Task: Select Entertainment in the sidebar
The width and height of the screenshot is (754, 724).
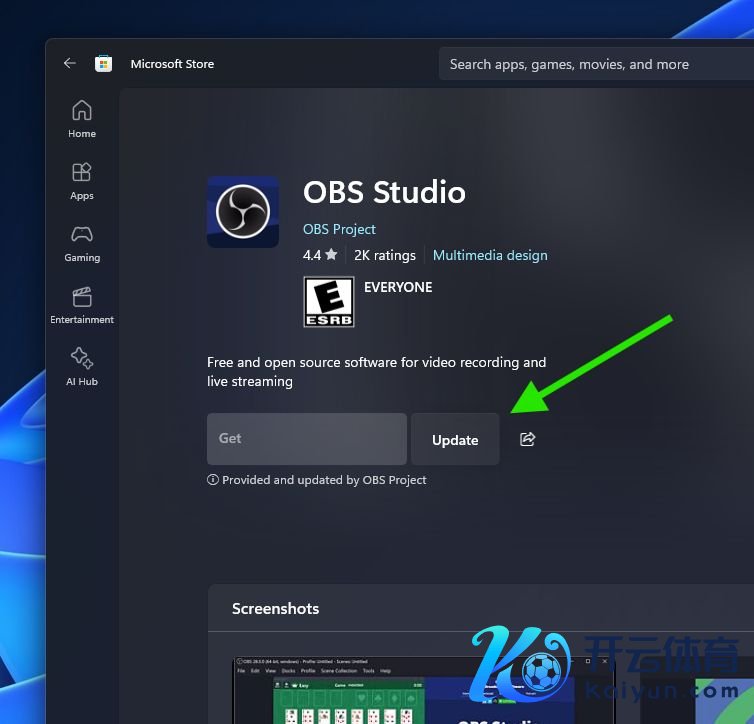Action: pyautogui.click(x=82, y=304)
